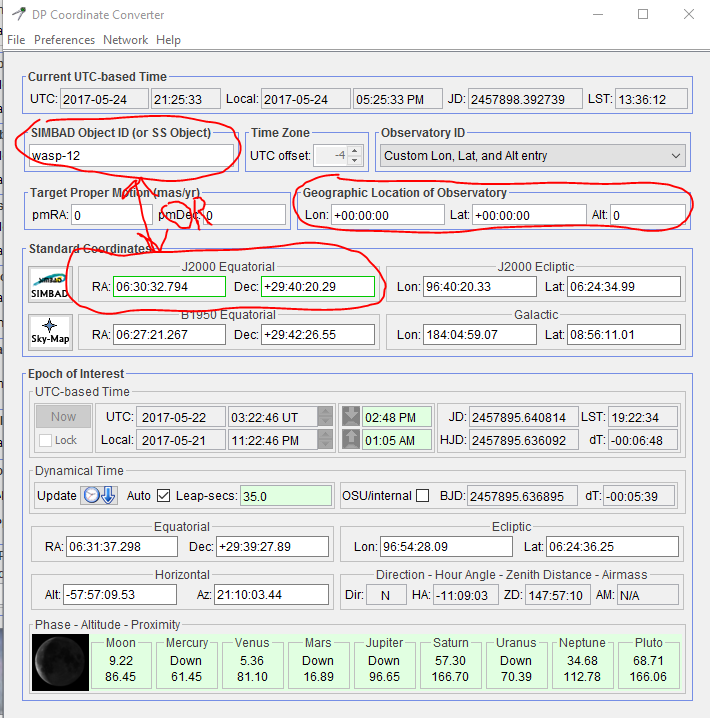Image resolution: width=710 pixels, height=718 pixels.
Task: Click the UTC time spinner arrows
Action: [x=325, y=416]
